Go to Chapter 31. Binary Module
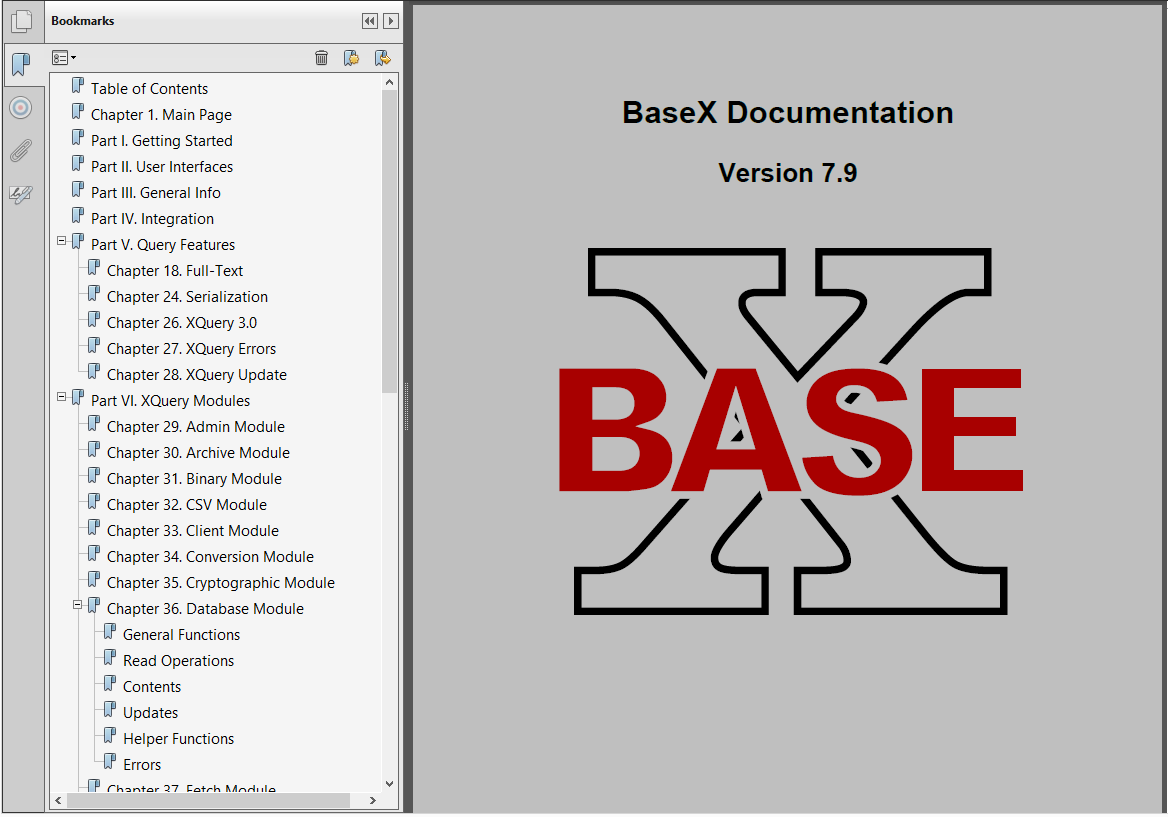 pyautogui.click(x=194, y=479)
